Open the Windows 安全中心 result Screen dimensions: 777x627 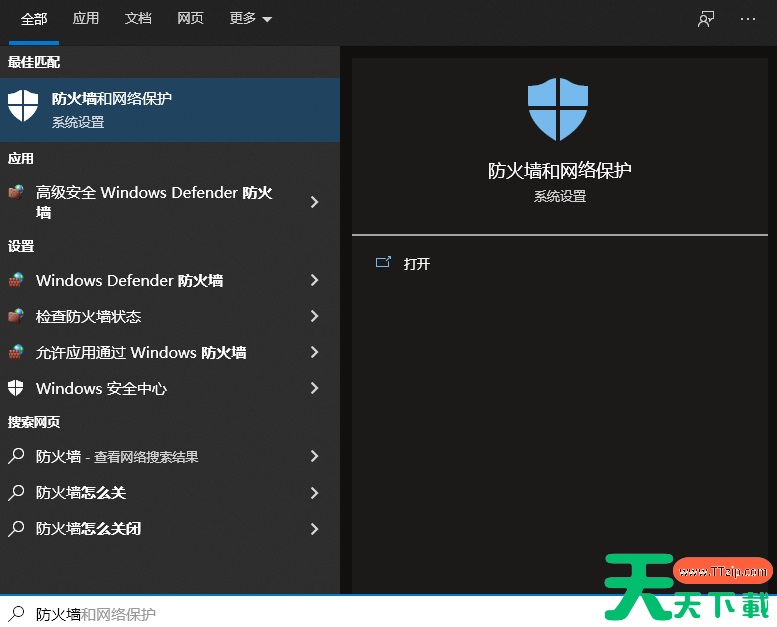click(x=170, y=388)
